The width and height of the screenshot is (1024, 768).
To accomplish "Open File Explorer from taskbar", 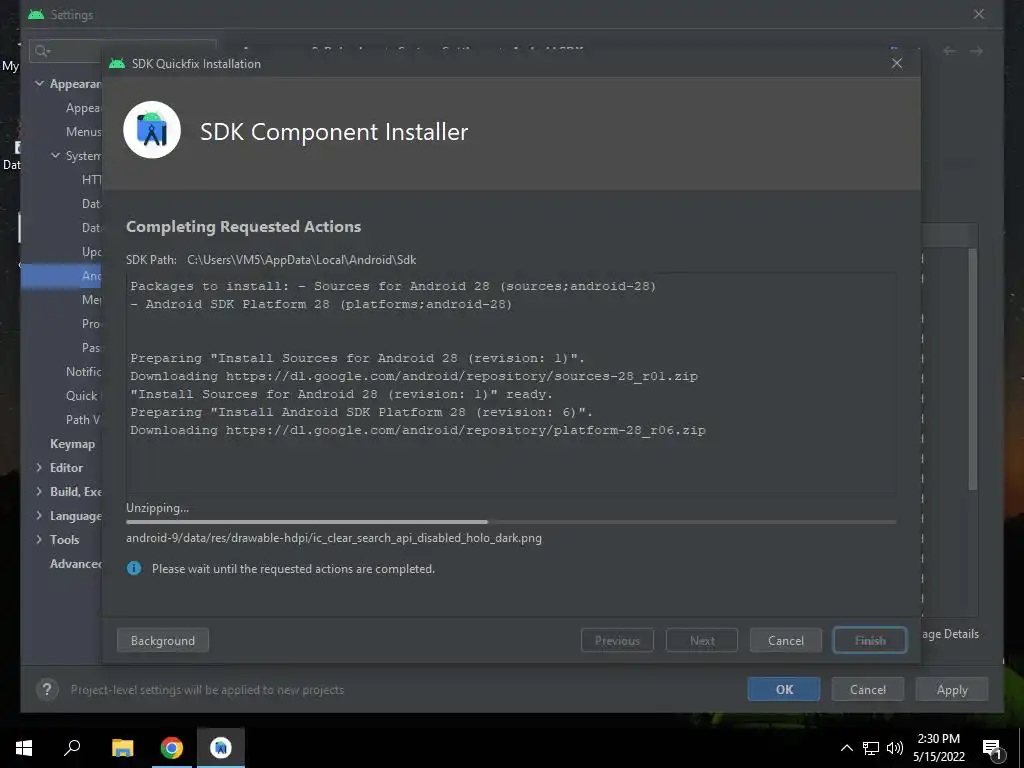I will tap(122, 748).
